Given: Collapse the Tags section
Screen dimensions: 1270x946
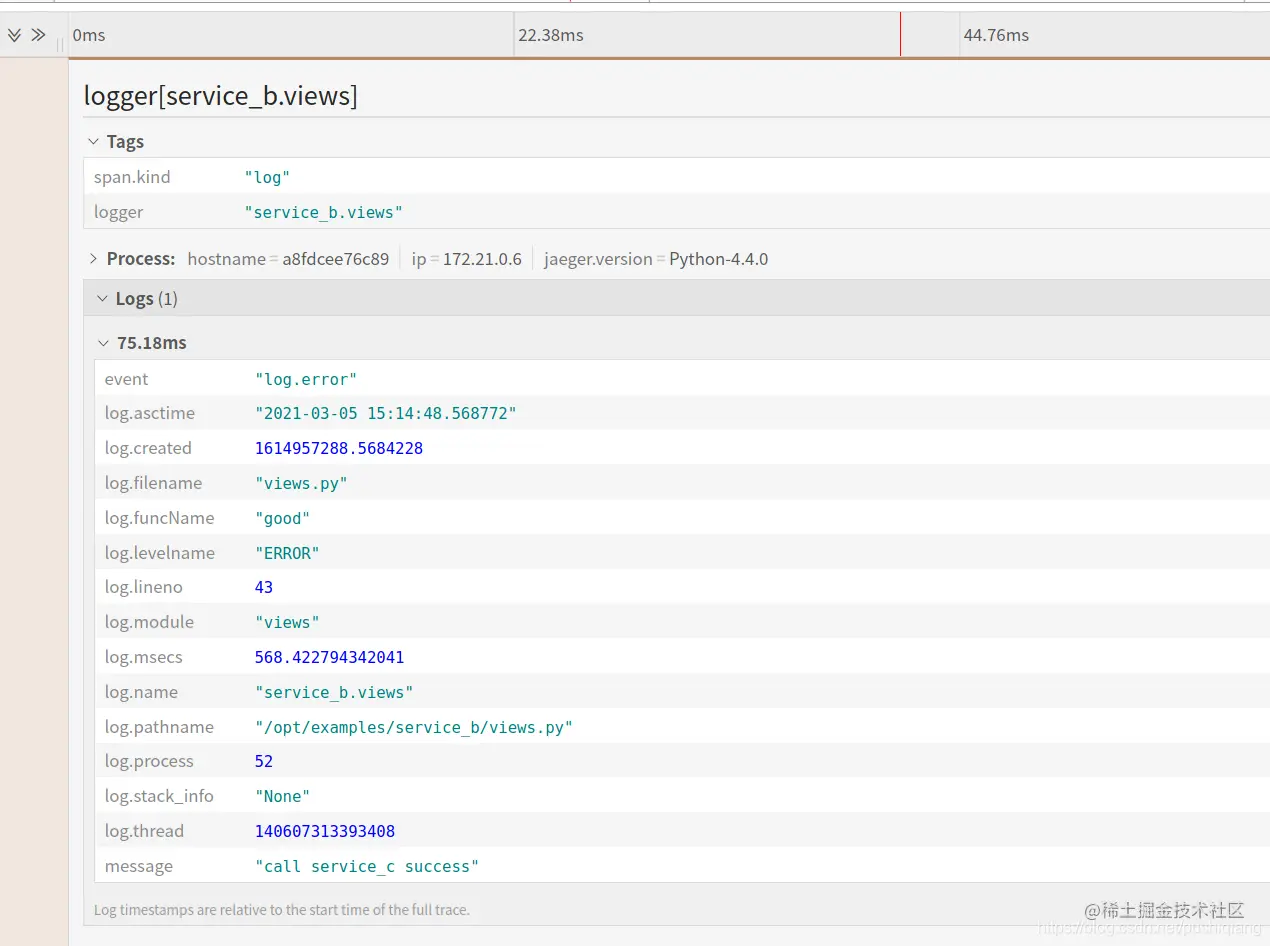Looking at the screenshot, I should [x=93, y=142].
